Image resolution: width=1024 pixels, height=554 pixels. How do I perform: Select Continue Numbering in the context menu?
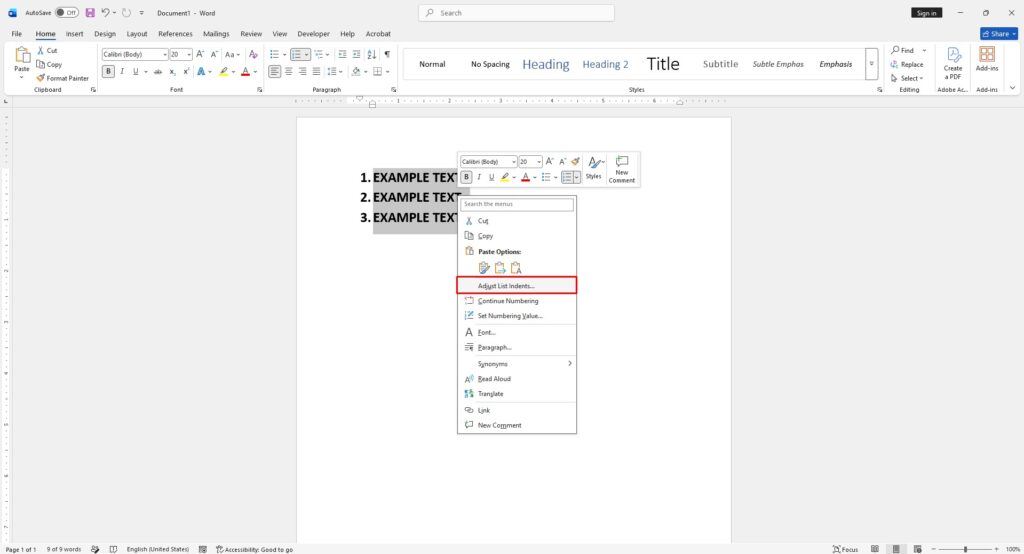[517, 301]
